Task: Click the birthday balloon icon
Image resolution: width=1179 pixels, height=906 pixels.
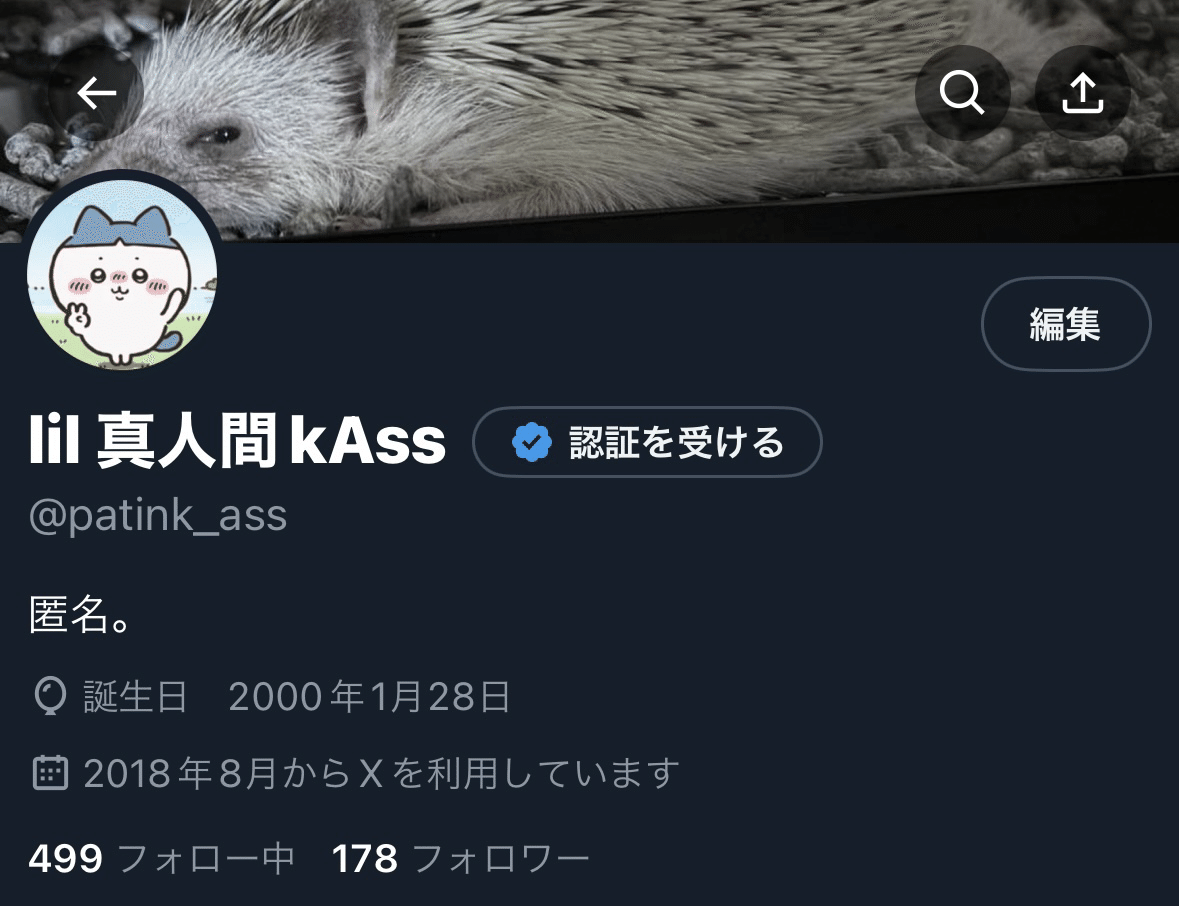Action: pos(50,696)
